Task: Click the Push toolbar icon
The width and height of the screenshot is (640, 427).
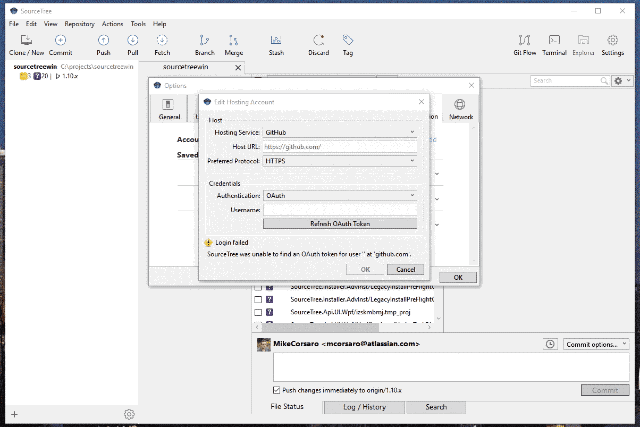Action: 103,45
